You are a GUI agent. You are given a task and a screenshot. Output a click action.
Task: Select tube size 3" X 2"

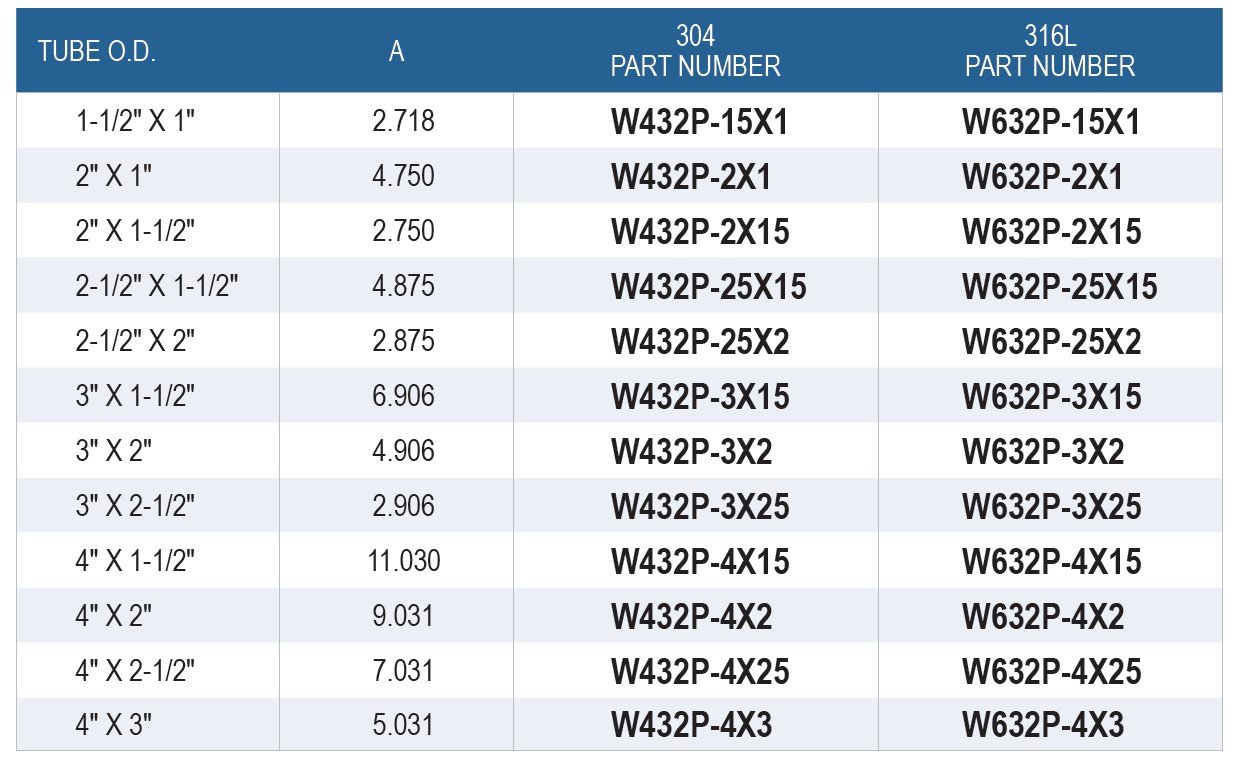coord(113,452)
